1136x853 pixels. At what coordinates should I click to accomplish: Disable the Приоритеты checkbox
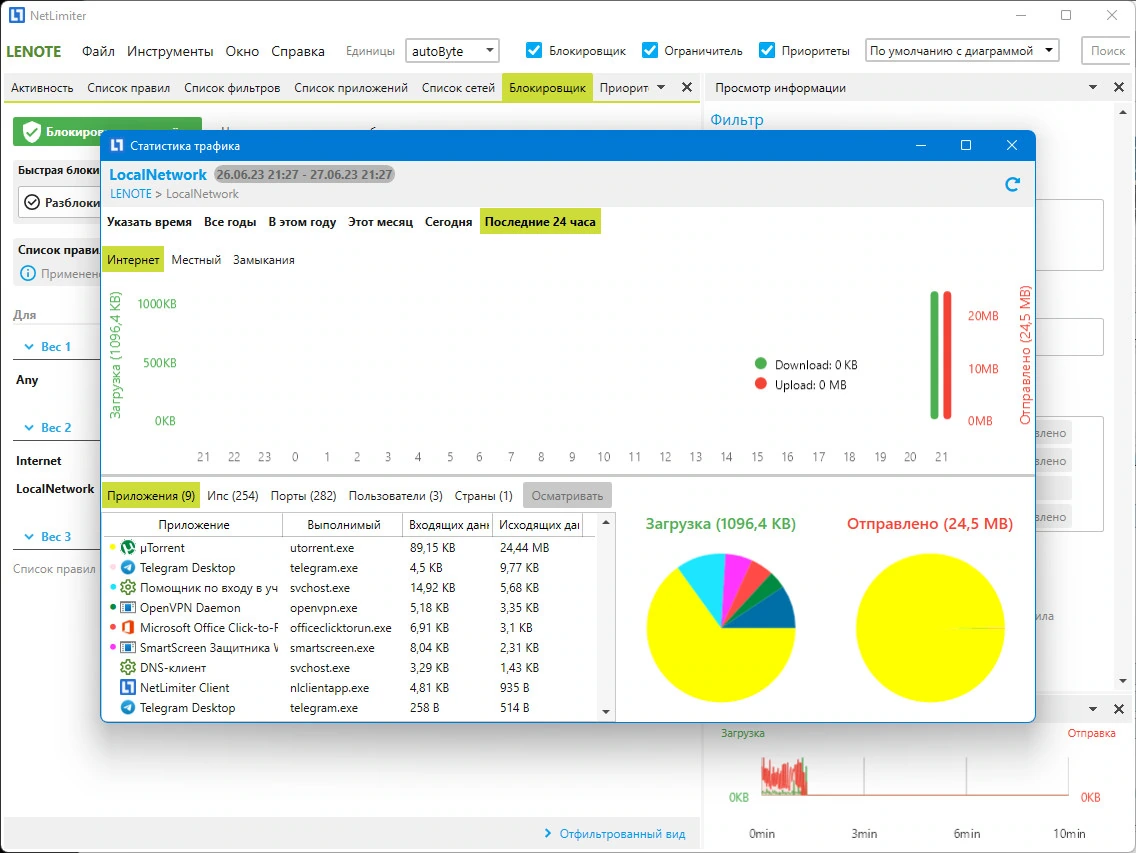pyautogui.click(x=767, y=50)
